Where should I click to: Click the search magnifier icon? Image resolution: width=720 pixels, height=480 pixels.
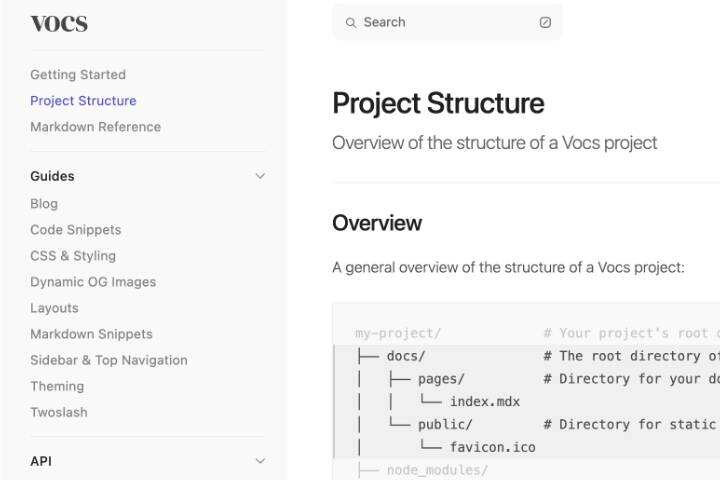click(x=351, y=22)
